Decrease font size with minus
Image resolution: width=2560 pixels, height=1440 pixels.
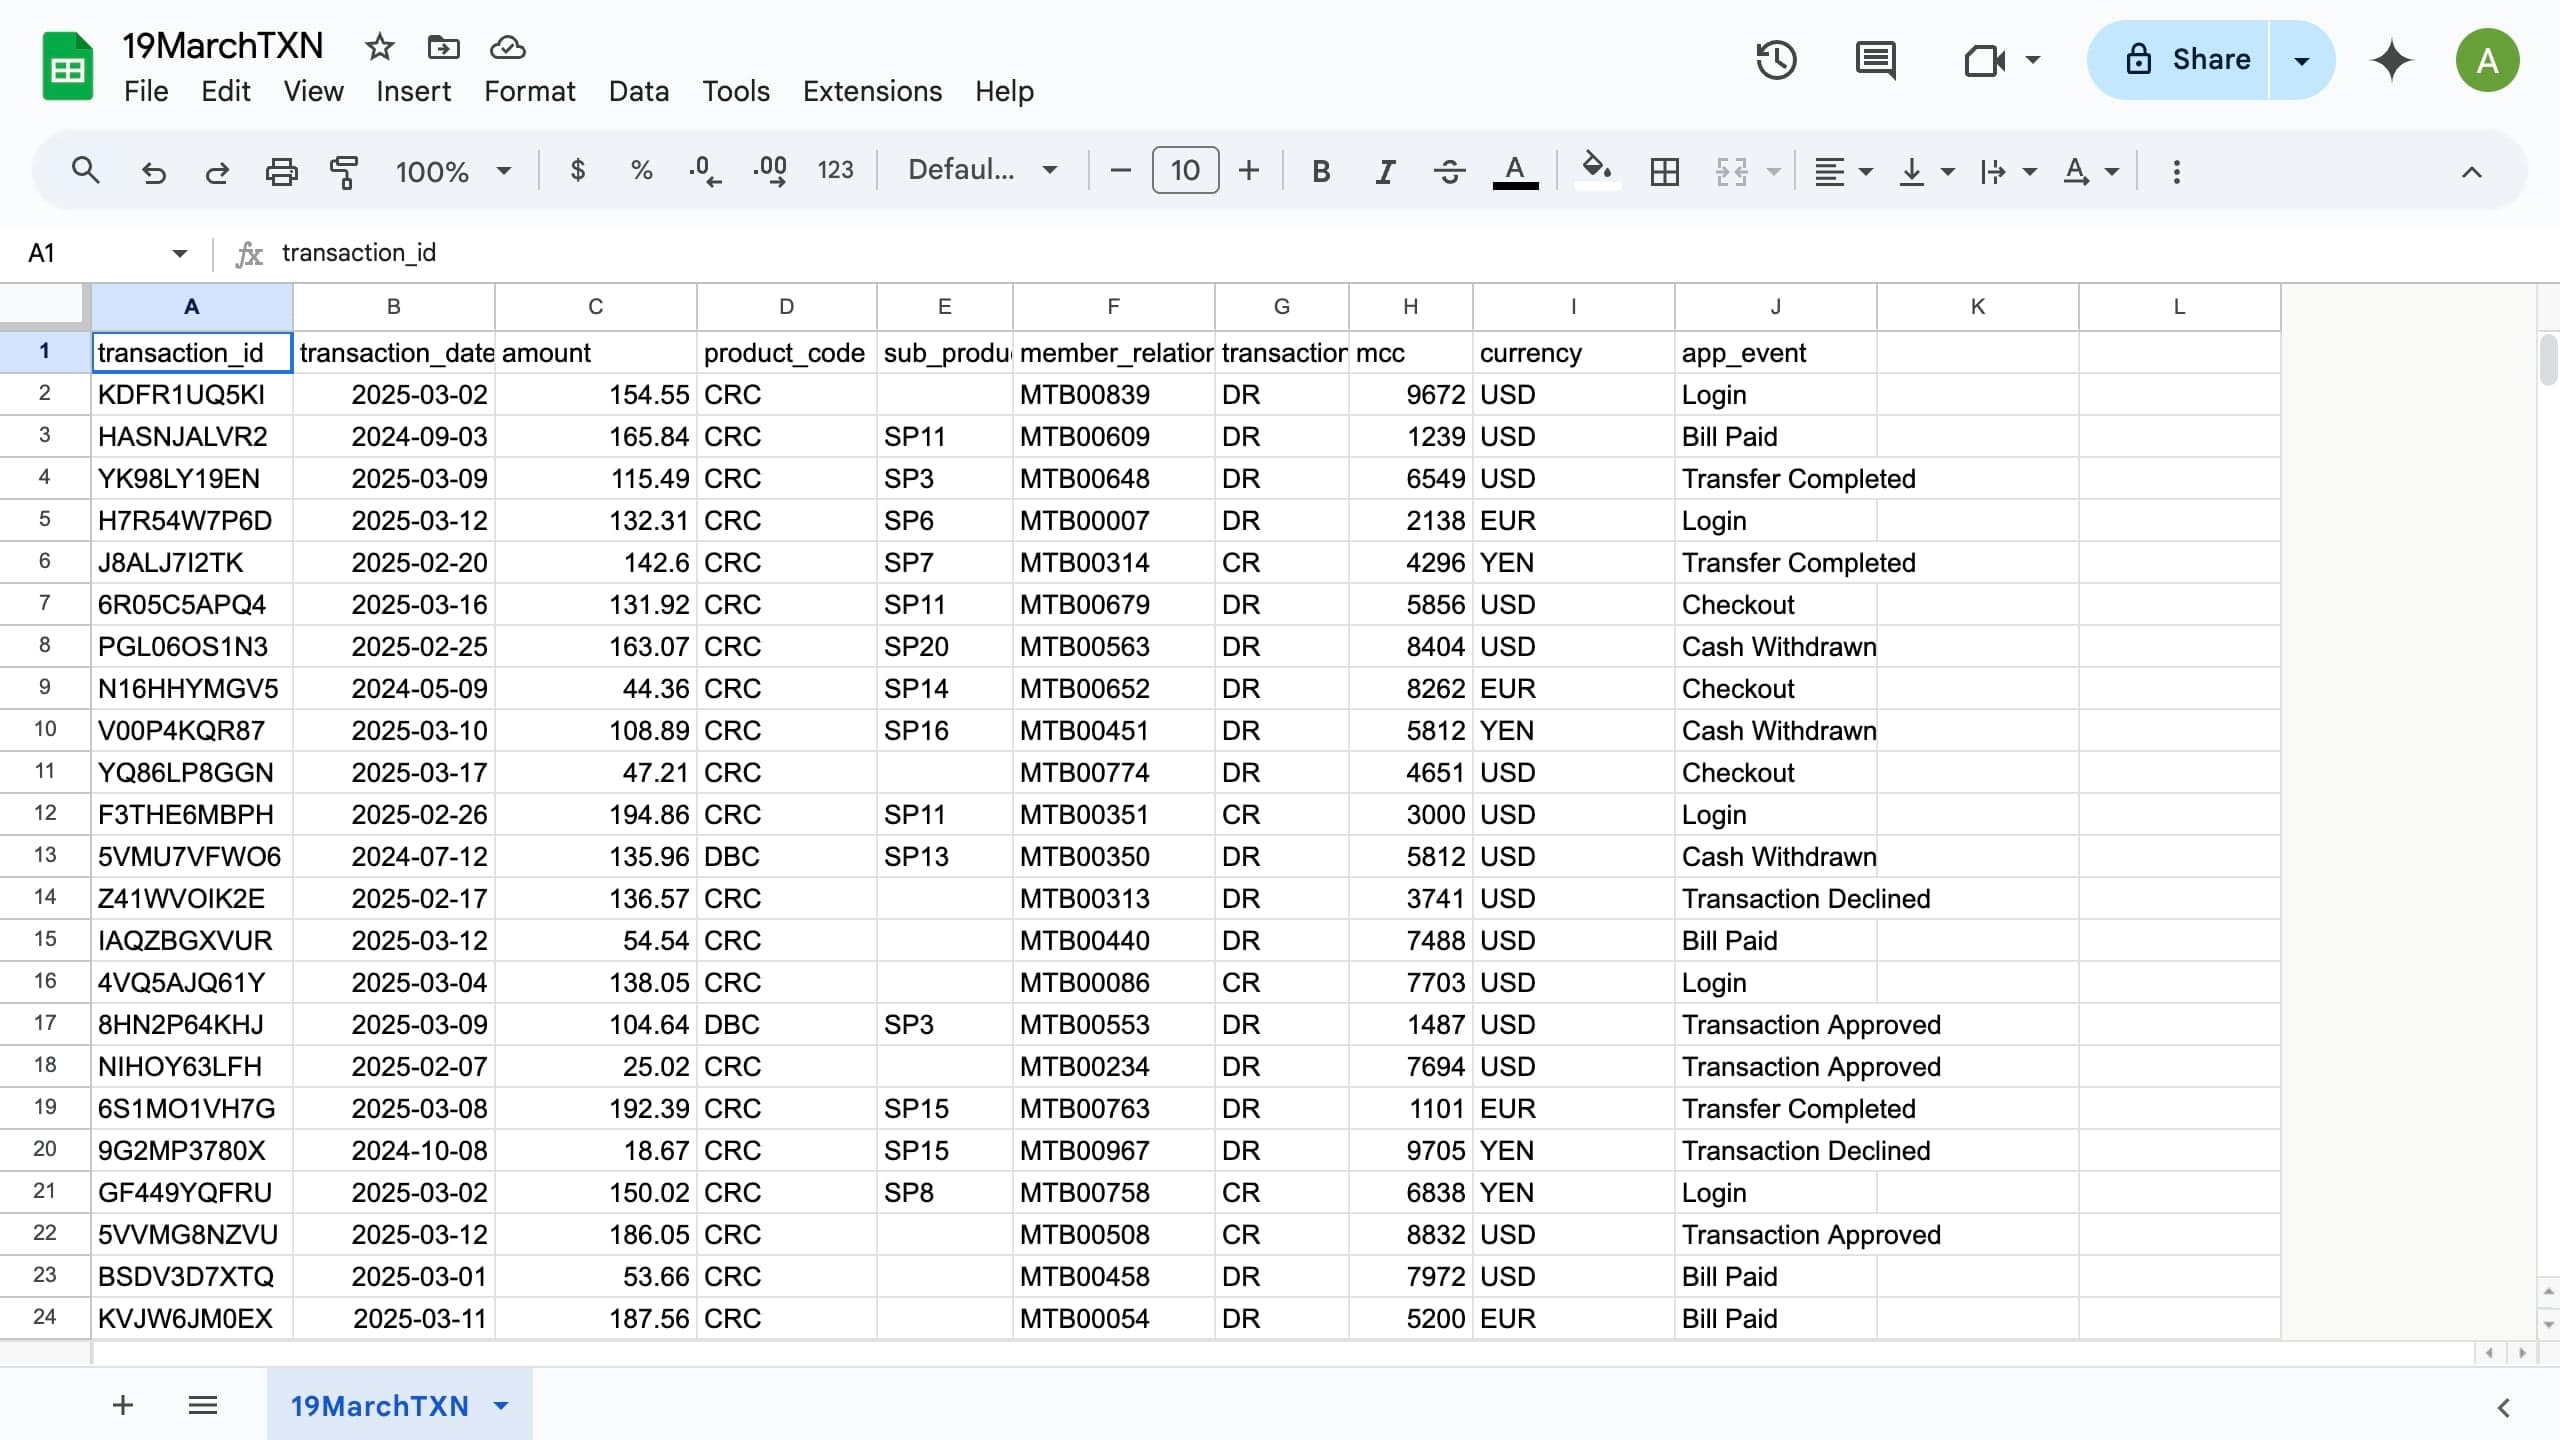click(x=1120, y=171)
